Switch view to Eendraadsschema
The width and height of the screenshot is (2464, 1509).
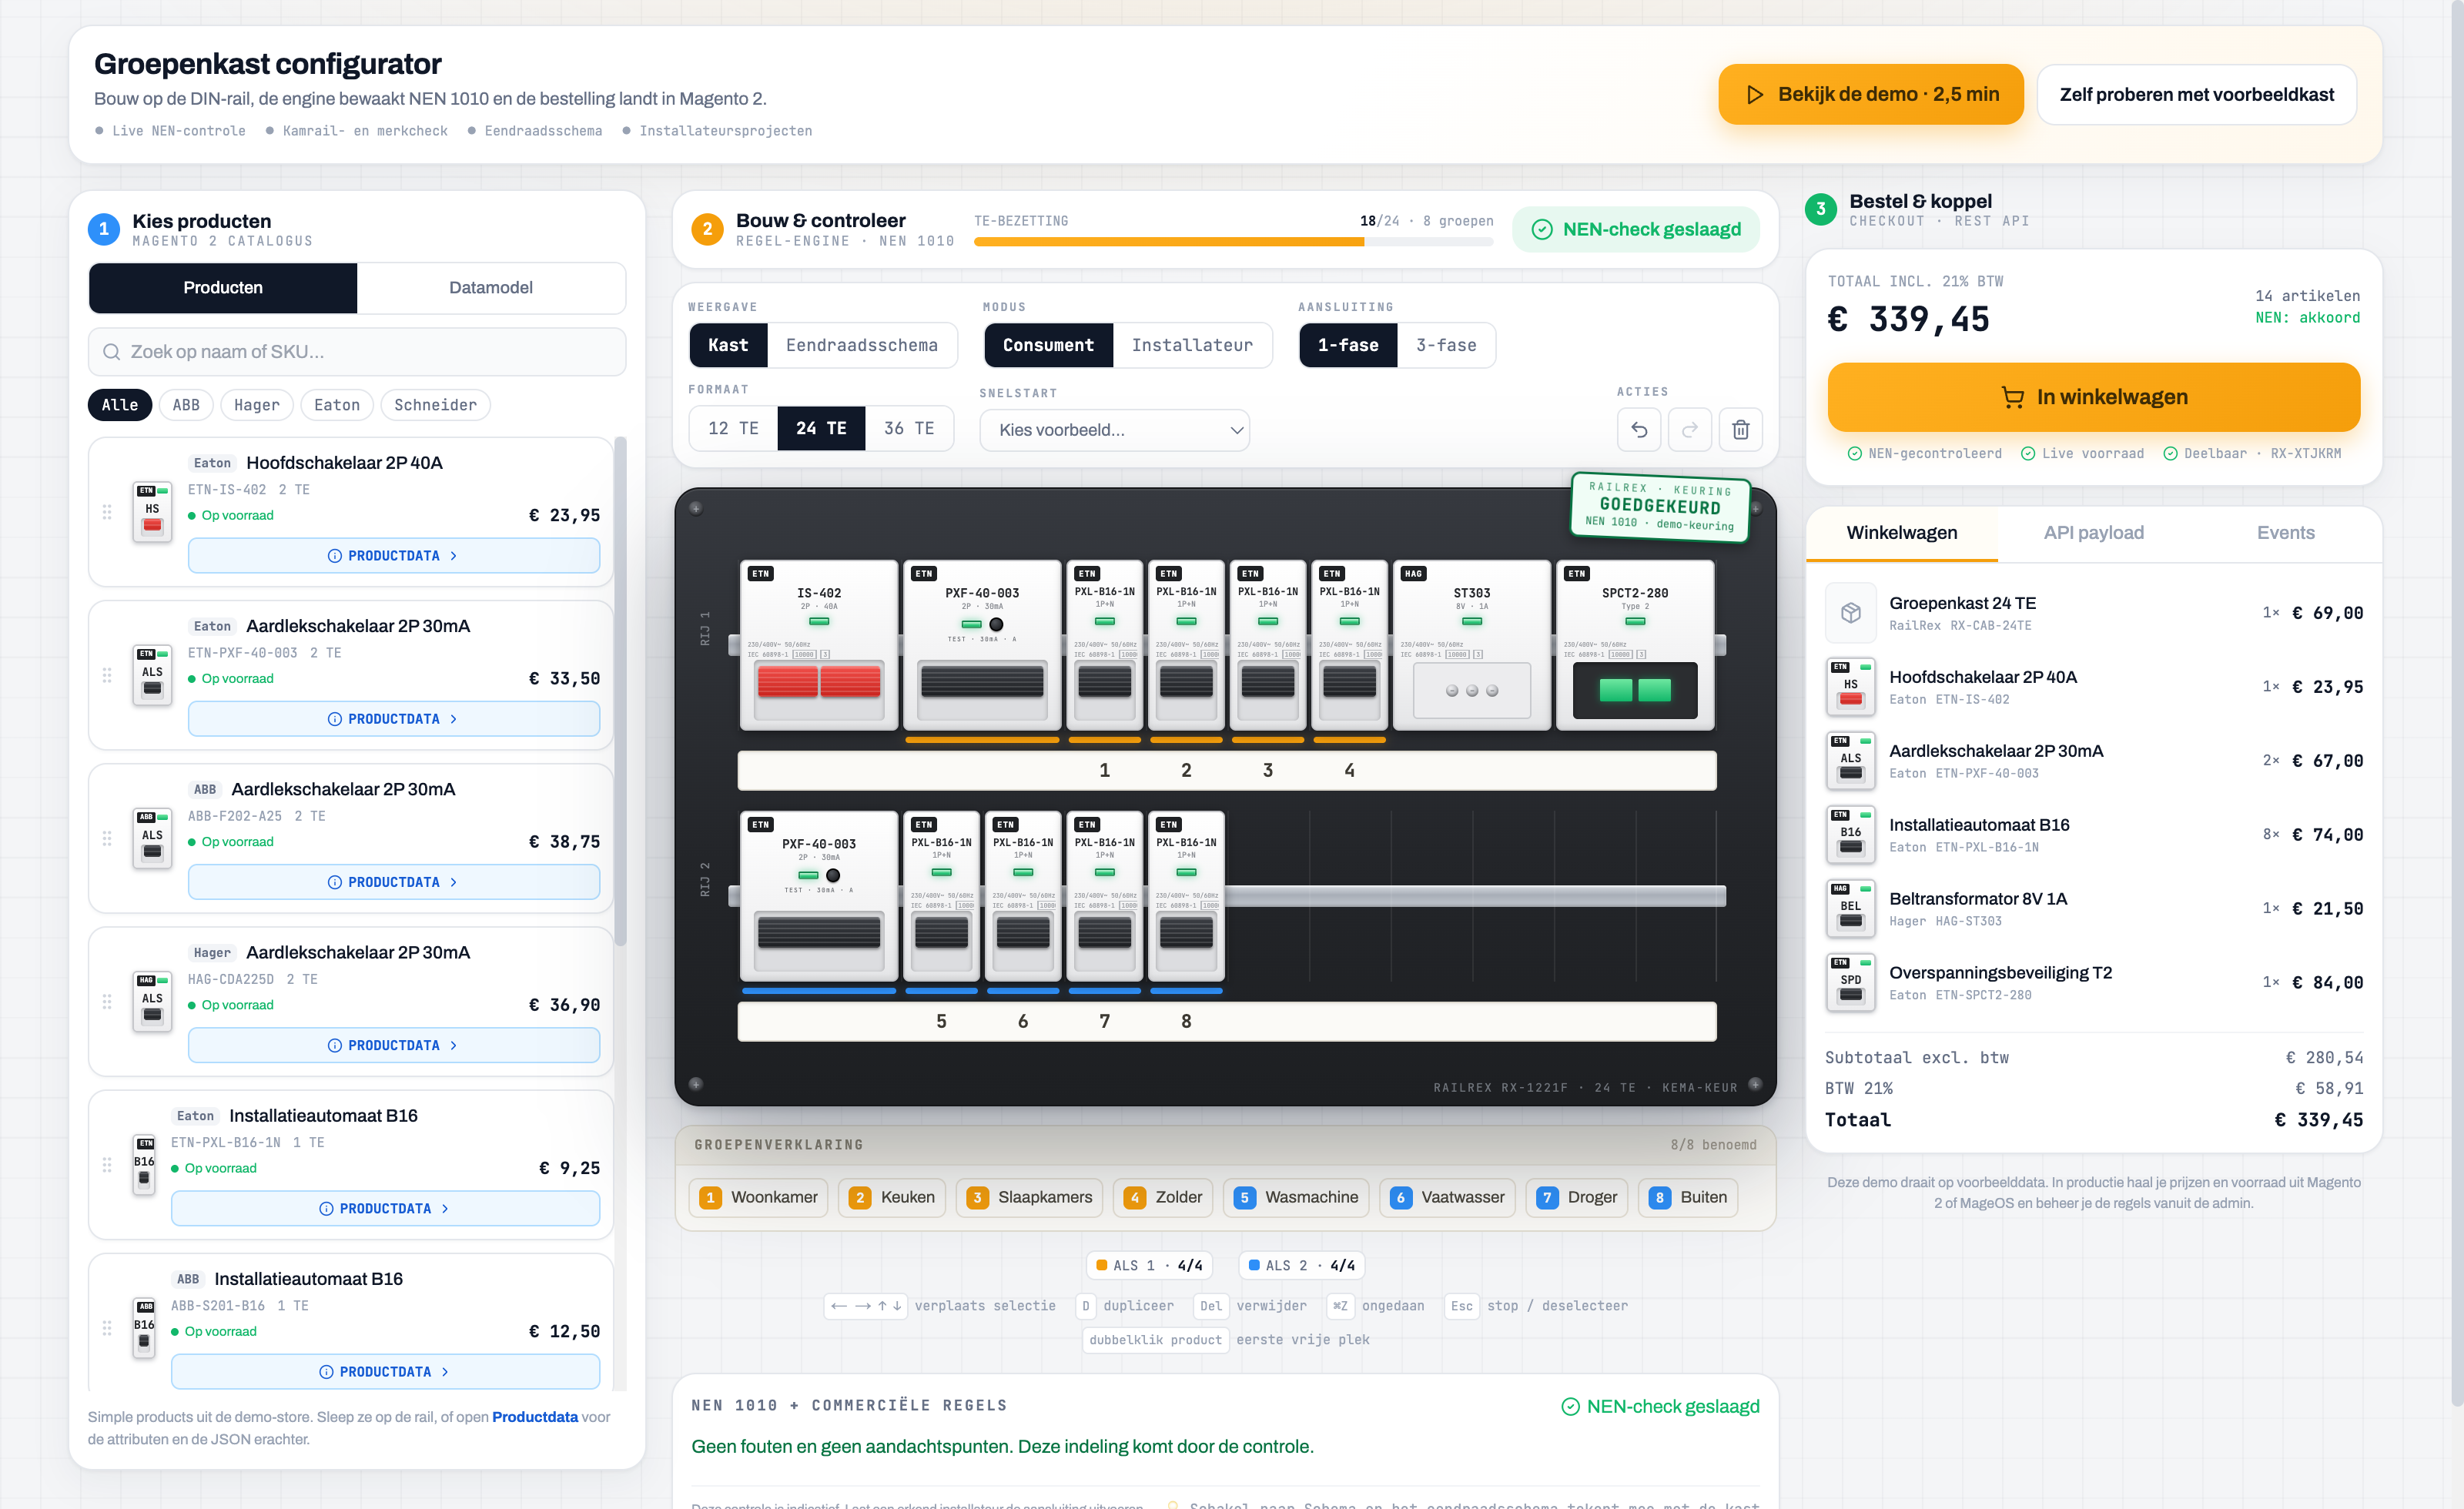pyautogui.click(x=862, y=345)
